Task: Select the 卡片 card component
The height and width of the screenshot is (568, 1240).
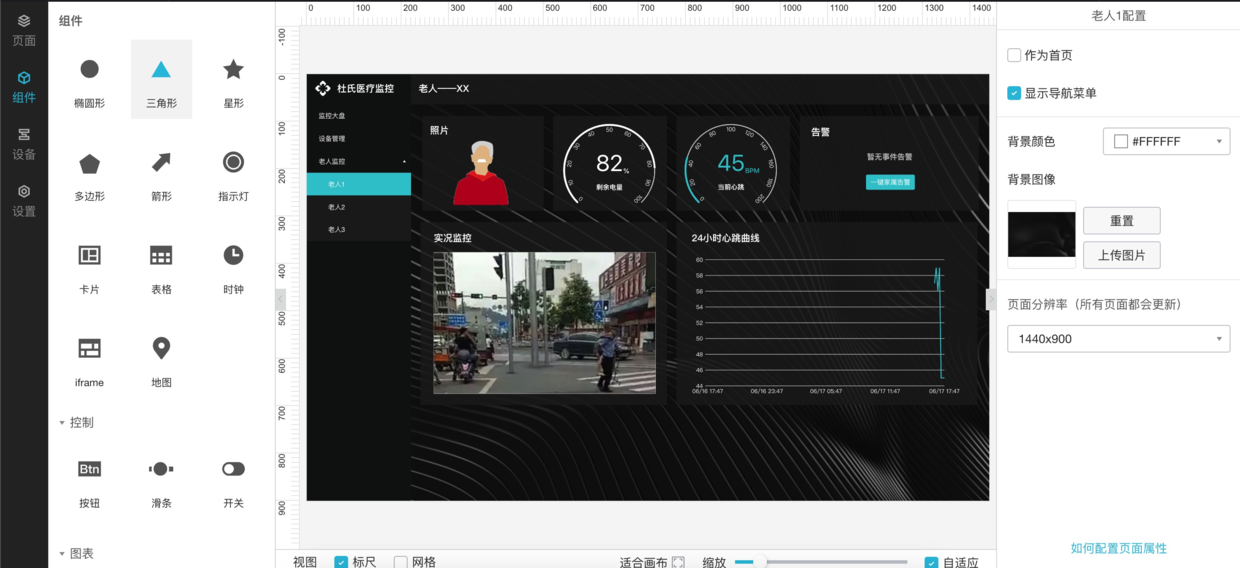Action: (x=89, y=266)
